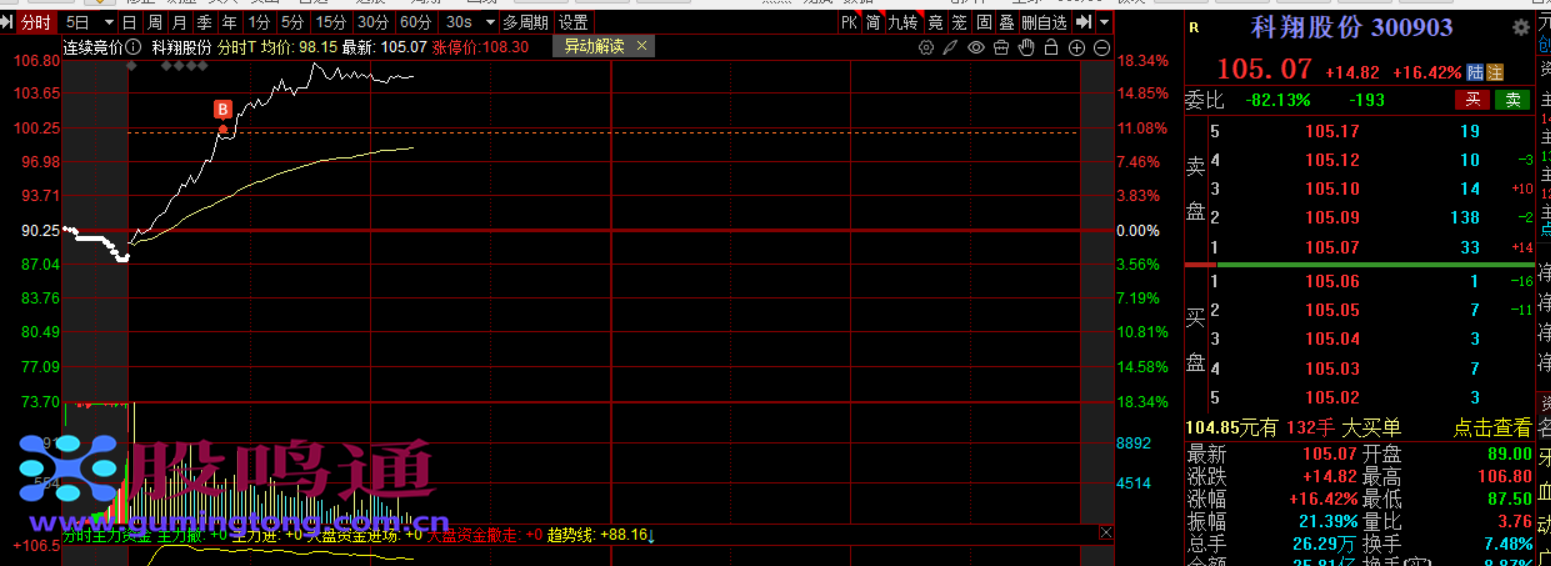Click the 科翔股份 300903 stock title
Screen dimensions: 1551x566
pyautogui.click(x=1351, y=27)
